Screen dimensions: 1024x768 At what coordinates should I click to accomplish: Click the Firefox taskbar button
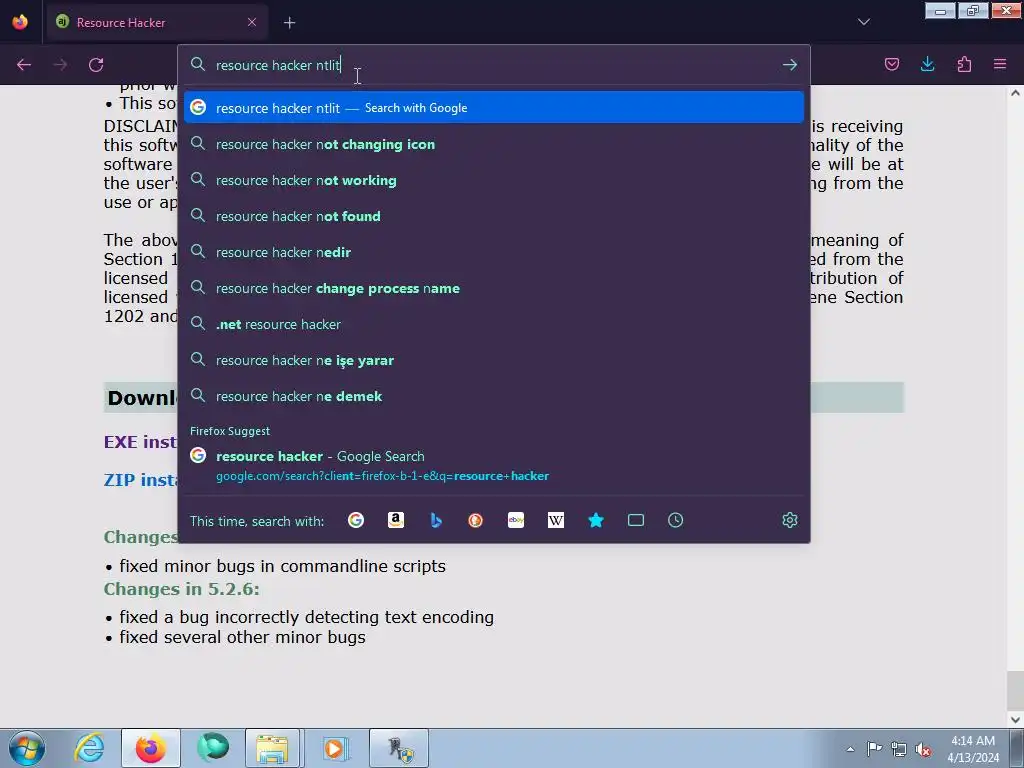pyautogui.click(x=151, y=748)
